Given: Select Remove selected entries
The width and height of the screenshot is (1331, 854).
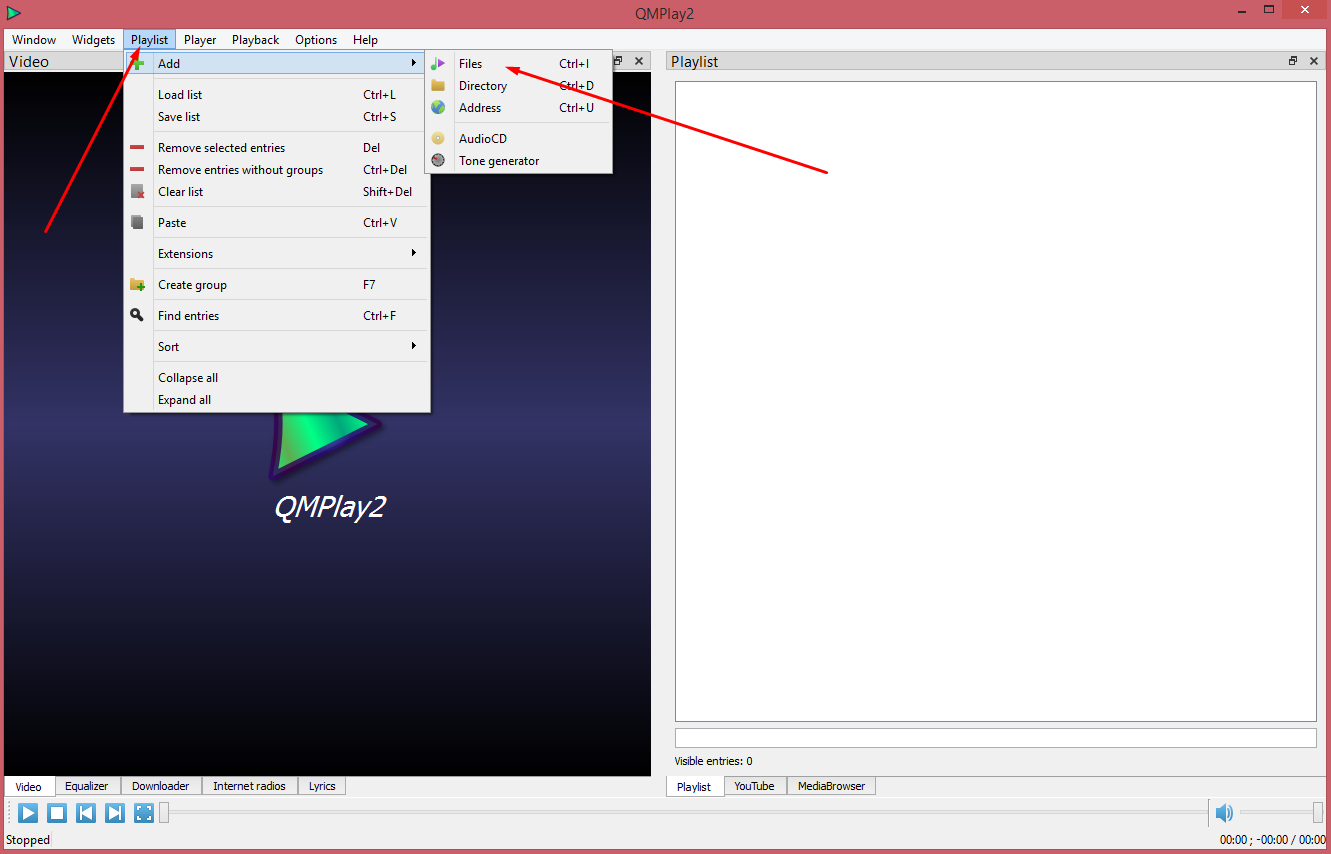Looking at the screenshot, I should pyautogui.click(x=277, y=148).
